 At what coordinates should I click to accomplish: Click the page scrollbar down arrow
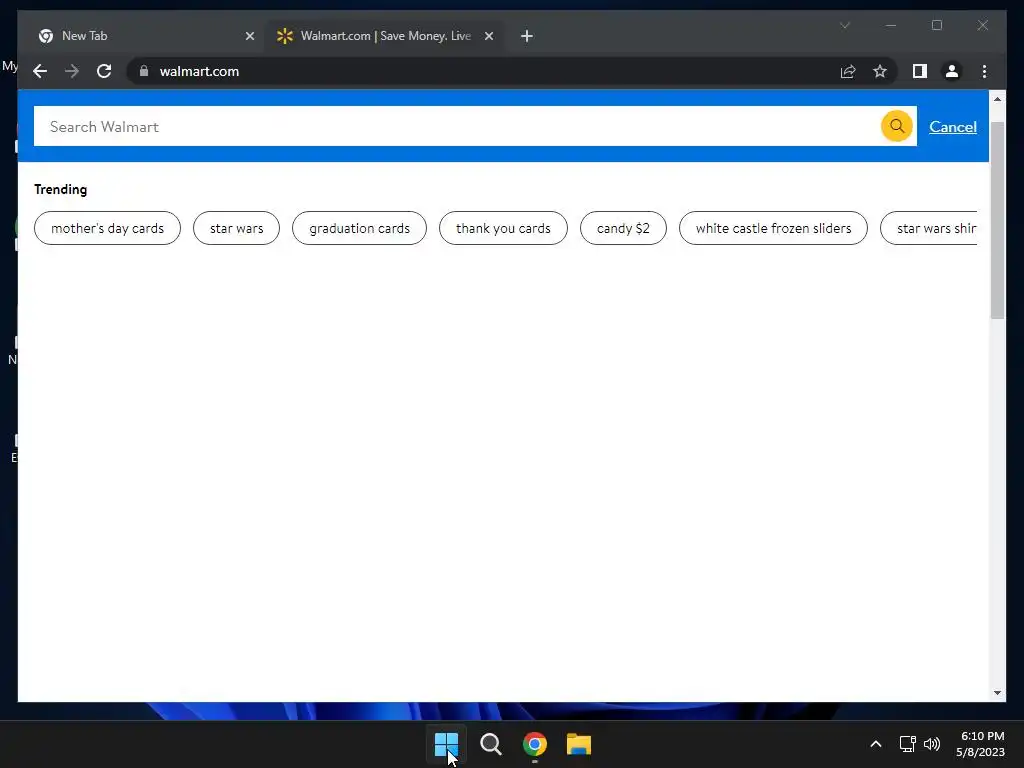pos(997,693)
